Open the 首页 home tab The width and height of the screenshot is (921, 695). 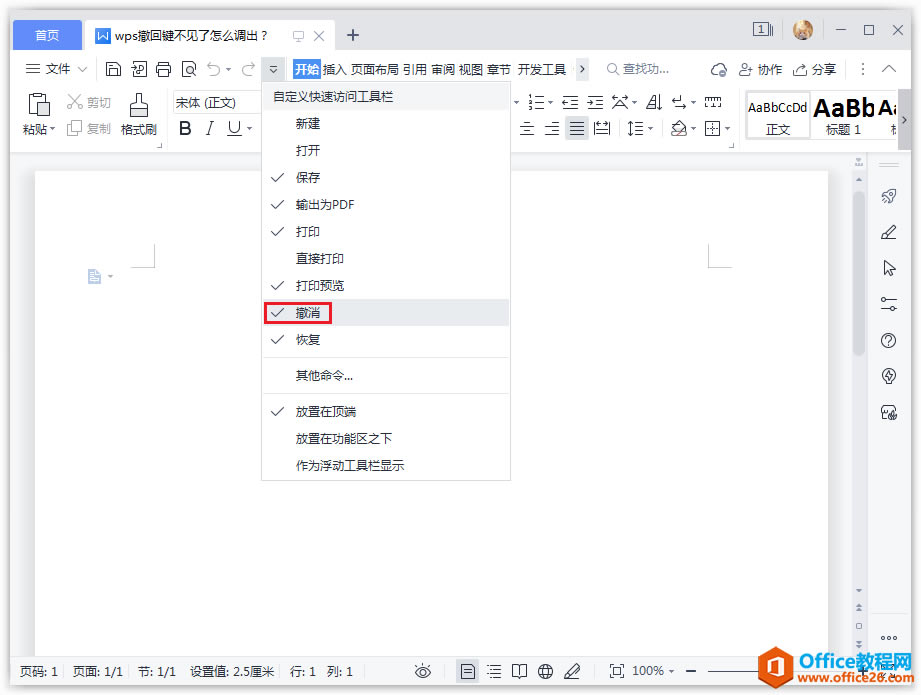tap(47, 35)
